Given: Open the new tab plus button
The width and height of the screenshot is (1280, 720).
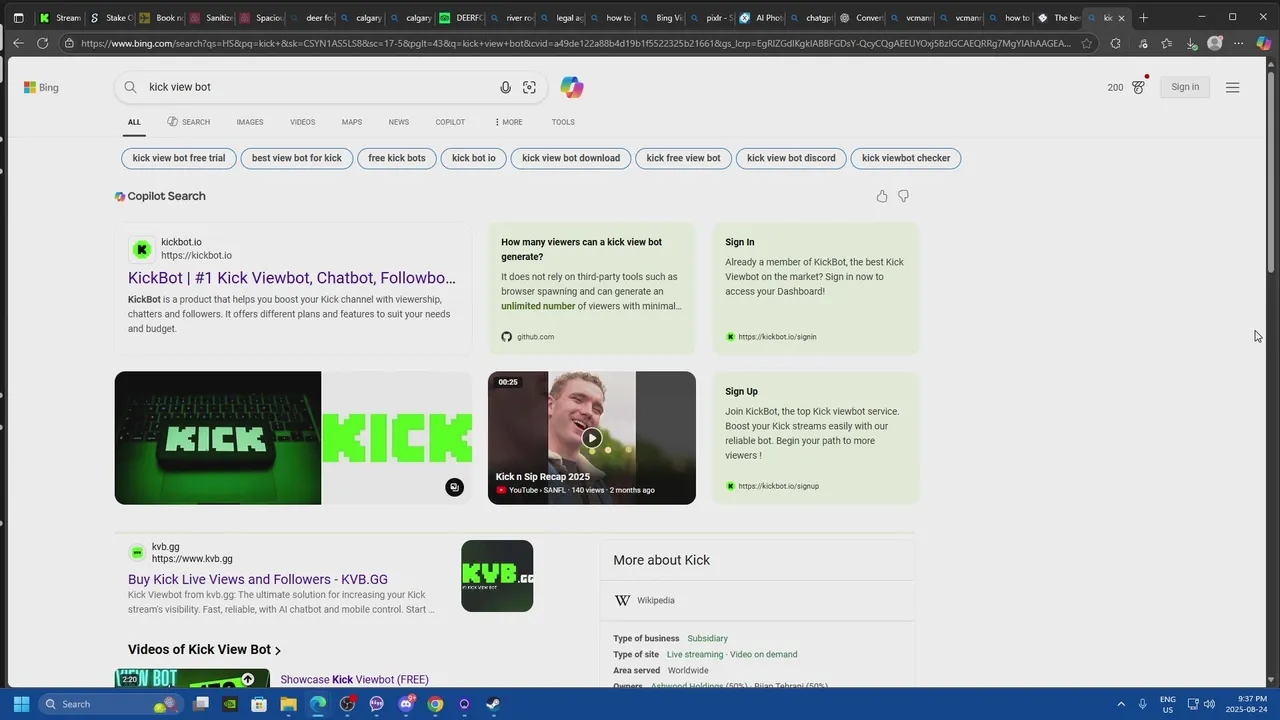Looking at the screenshot, I should [1143, 17].
